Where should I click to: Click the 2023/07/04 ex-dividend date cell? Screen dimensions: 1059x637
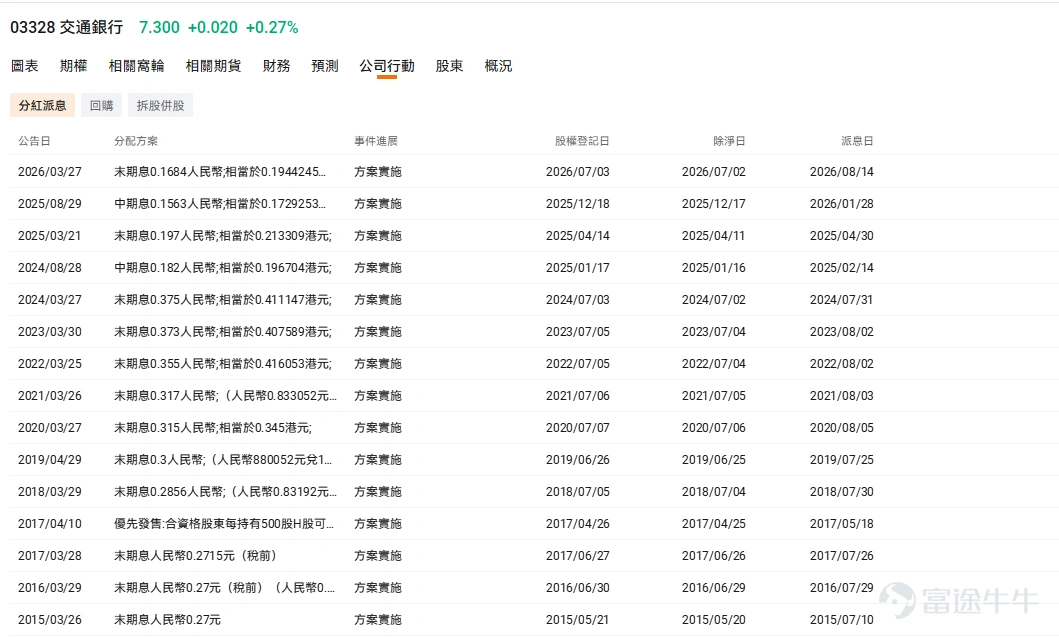pos(714,332)
